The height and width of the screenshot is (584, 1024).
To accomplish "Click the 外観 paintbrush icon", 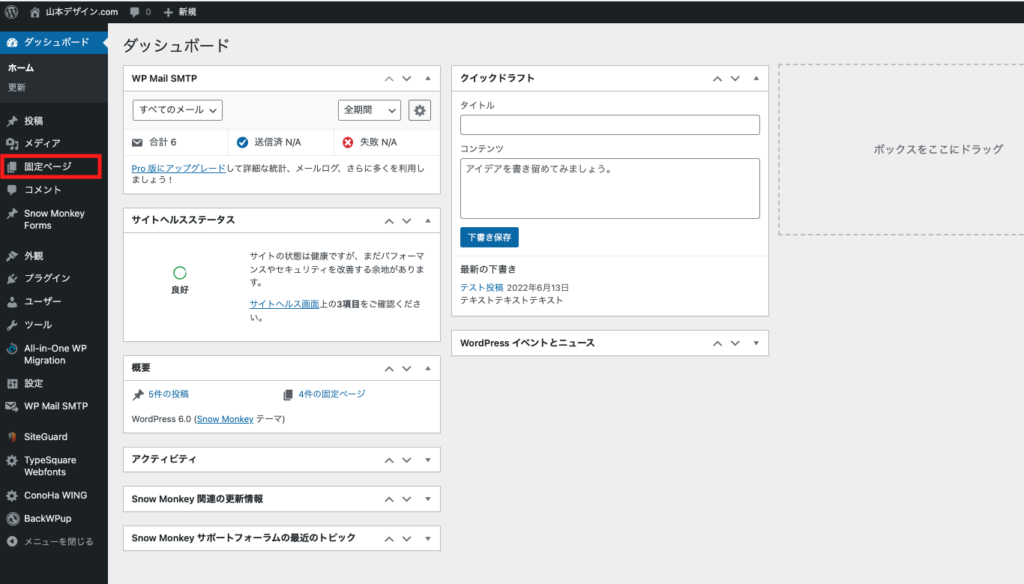I will (12, 256).
